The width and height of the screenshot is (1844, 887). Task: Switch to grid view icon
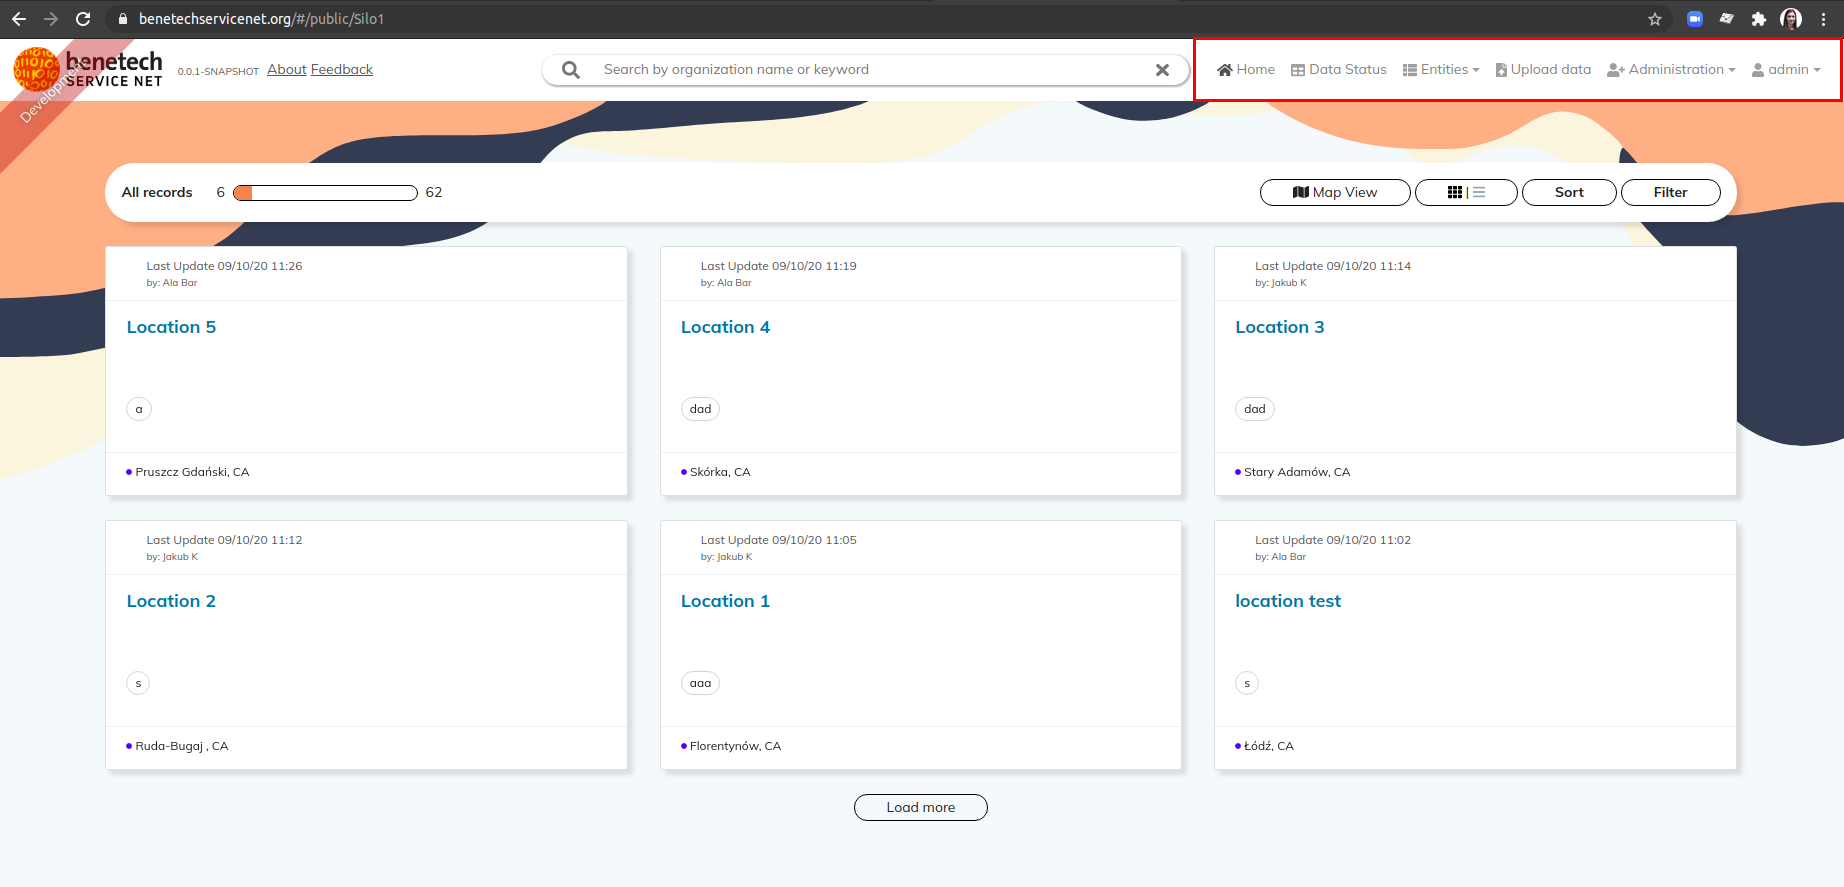[x=1455, y=192]
